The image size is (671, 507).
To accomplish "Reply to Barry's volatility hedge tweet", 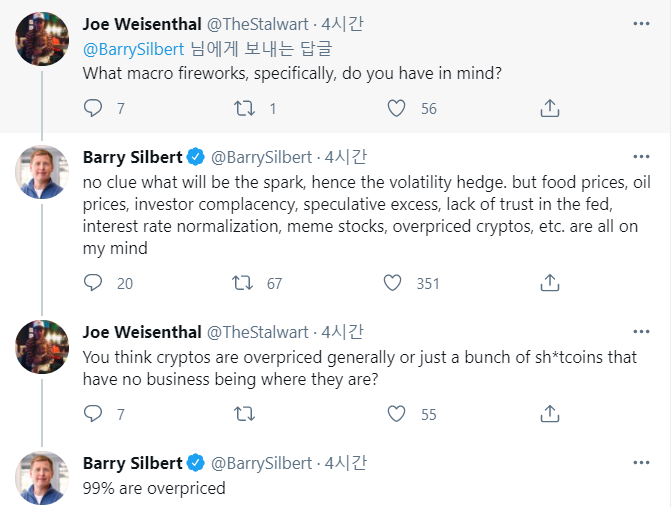I will tap(93, 283).
